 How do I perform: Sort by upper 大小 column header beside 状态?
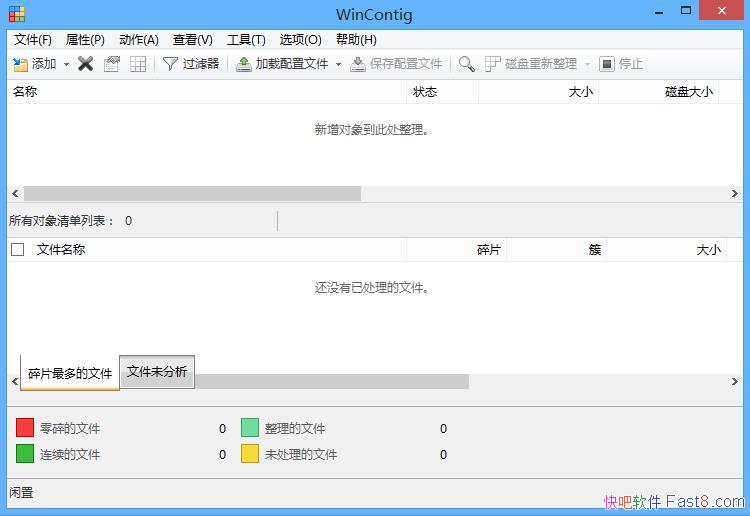pos(539,92)
